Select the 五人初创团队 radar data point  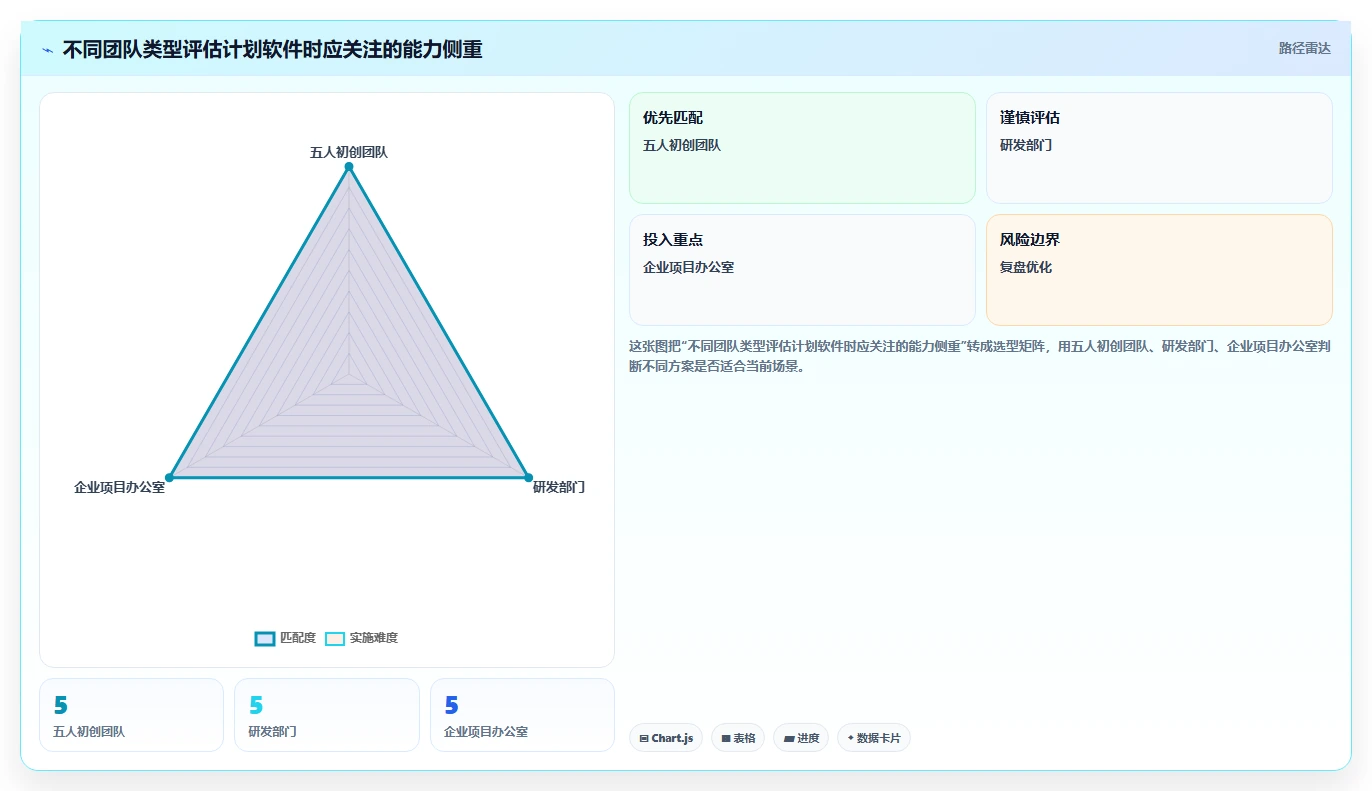coord(349,168)
